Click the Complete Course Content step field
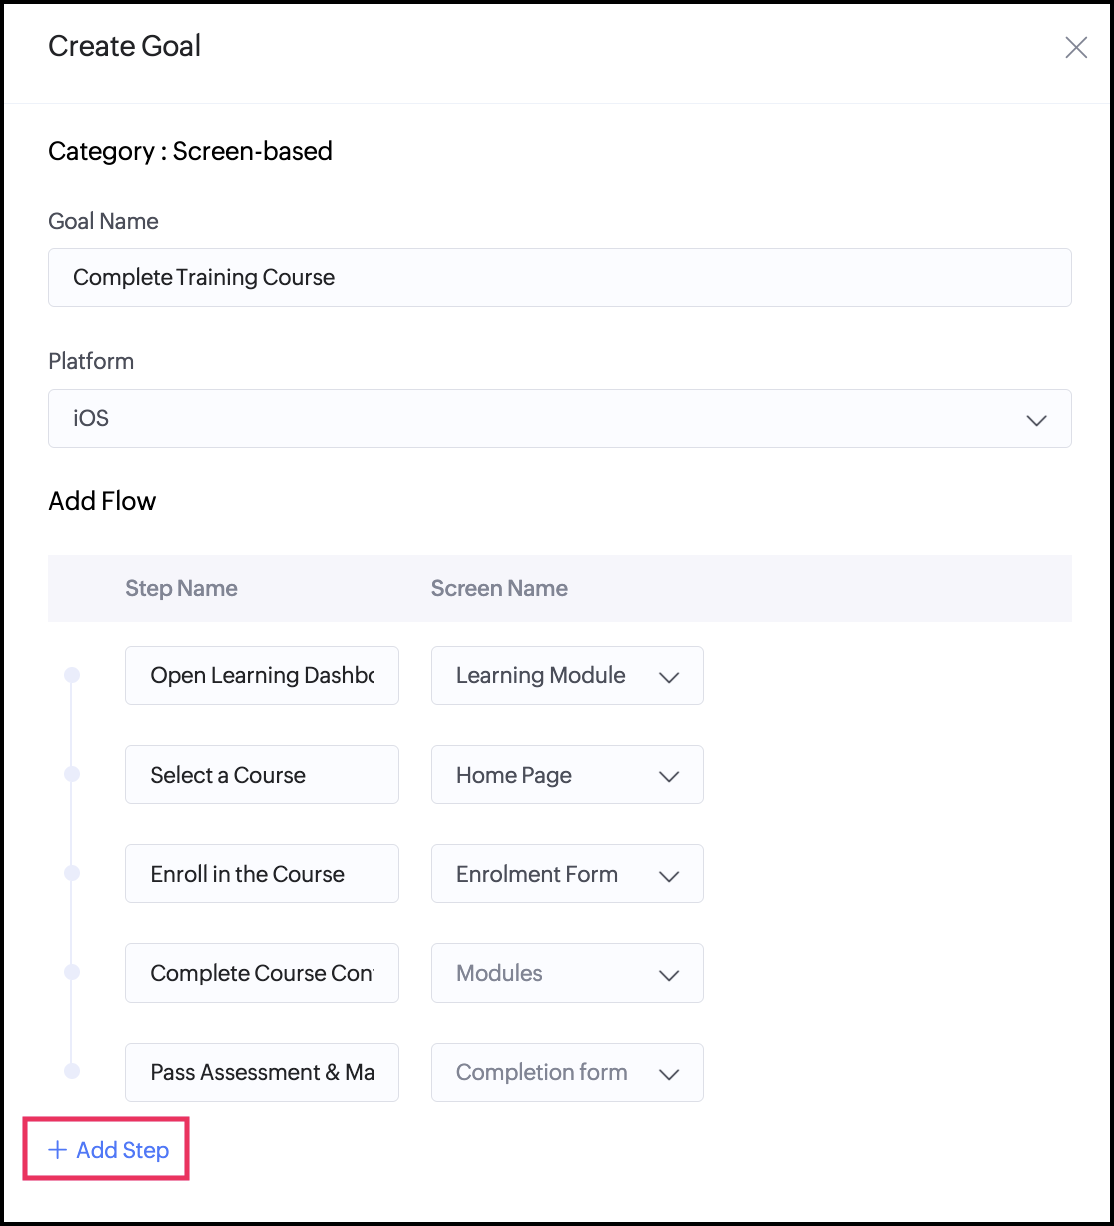Image resolution: width=1114 pixels, height=1226 pixels. pos(261,973)
